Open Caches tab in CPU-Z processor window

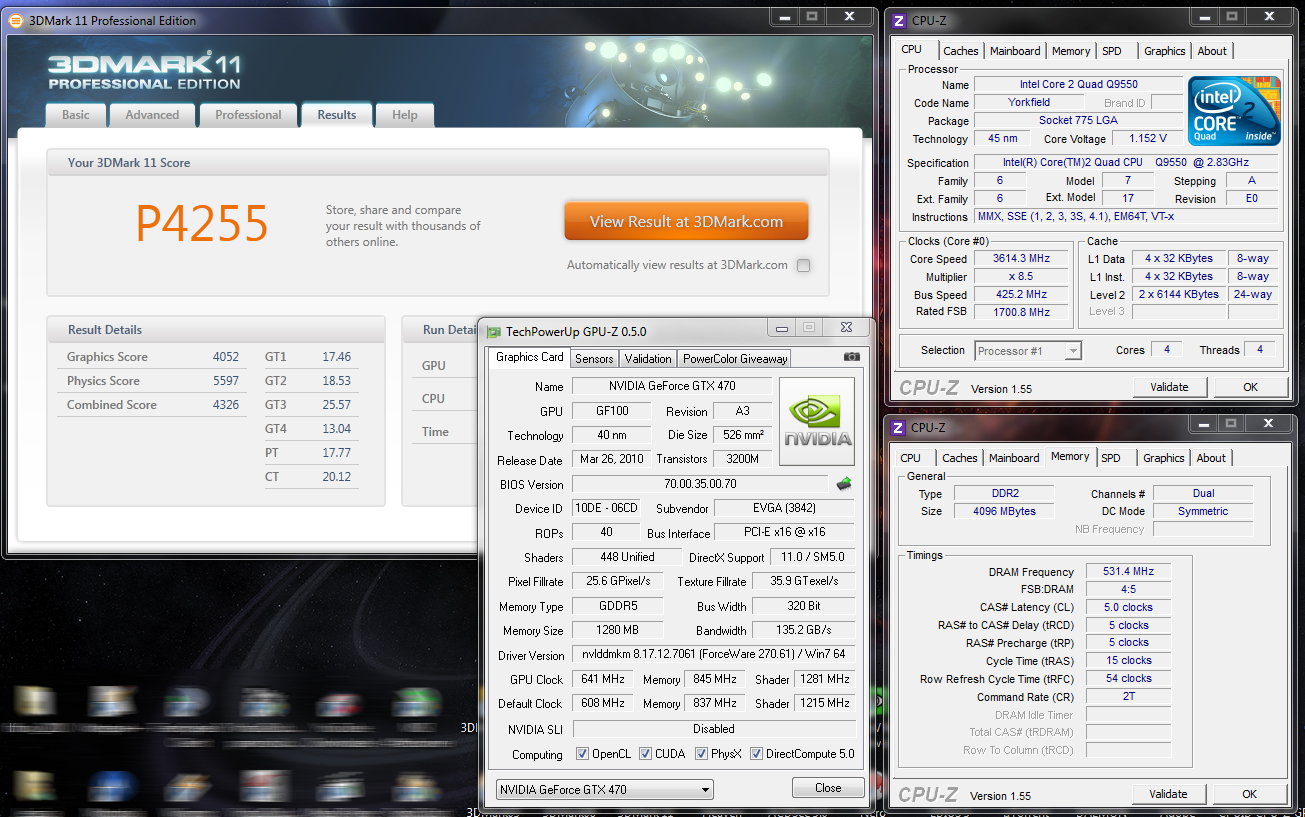(x=961, y=51)
